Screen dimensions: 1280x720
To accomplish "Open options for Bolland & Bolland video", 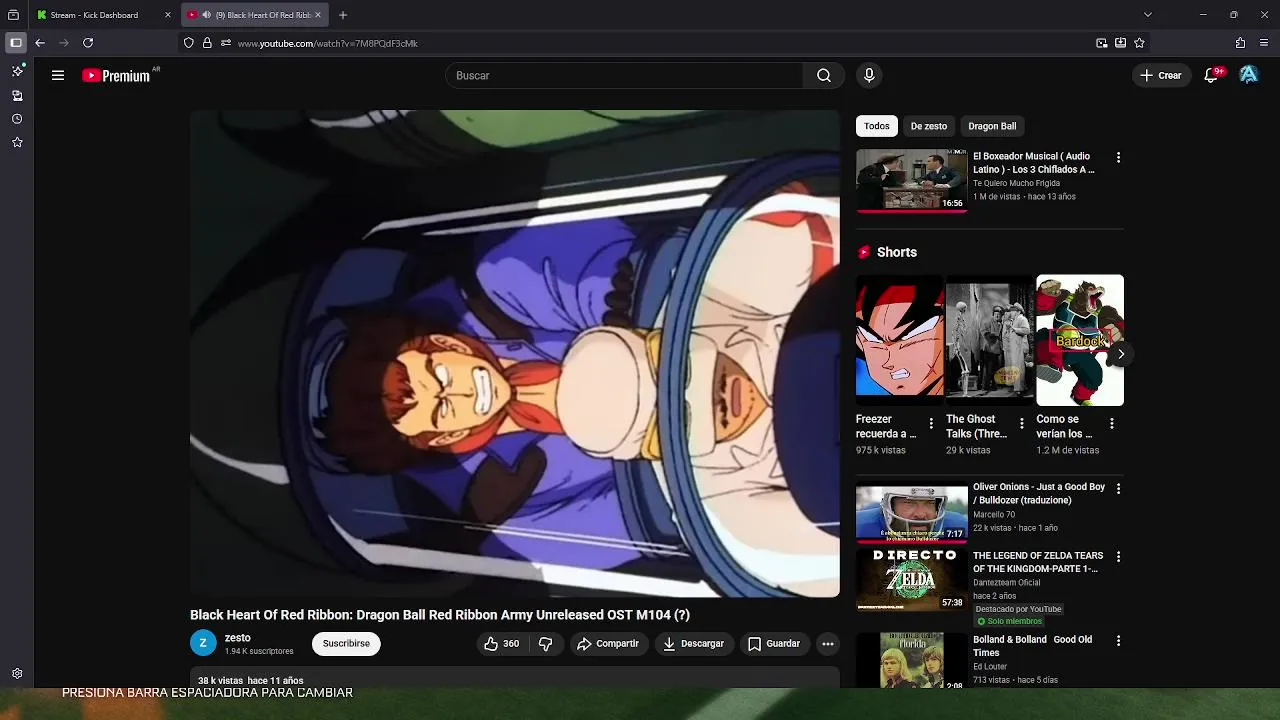I will tap(1118, 641).
